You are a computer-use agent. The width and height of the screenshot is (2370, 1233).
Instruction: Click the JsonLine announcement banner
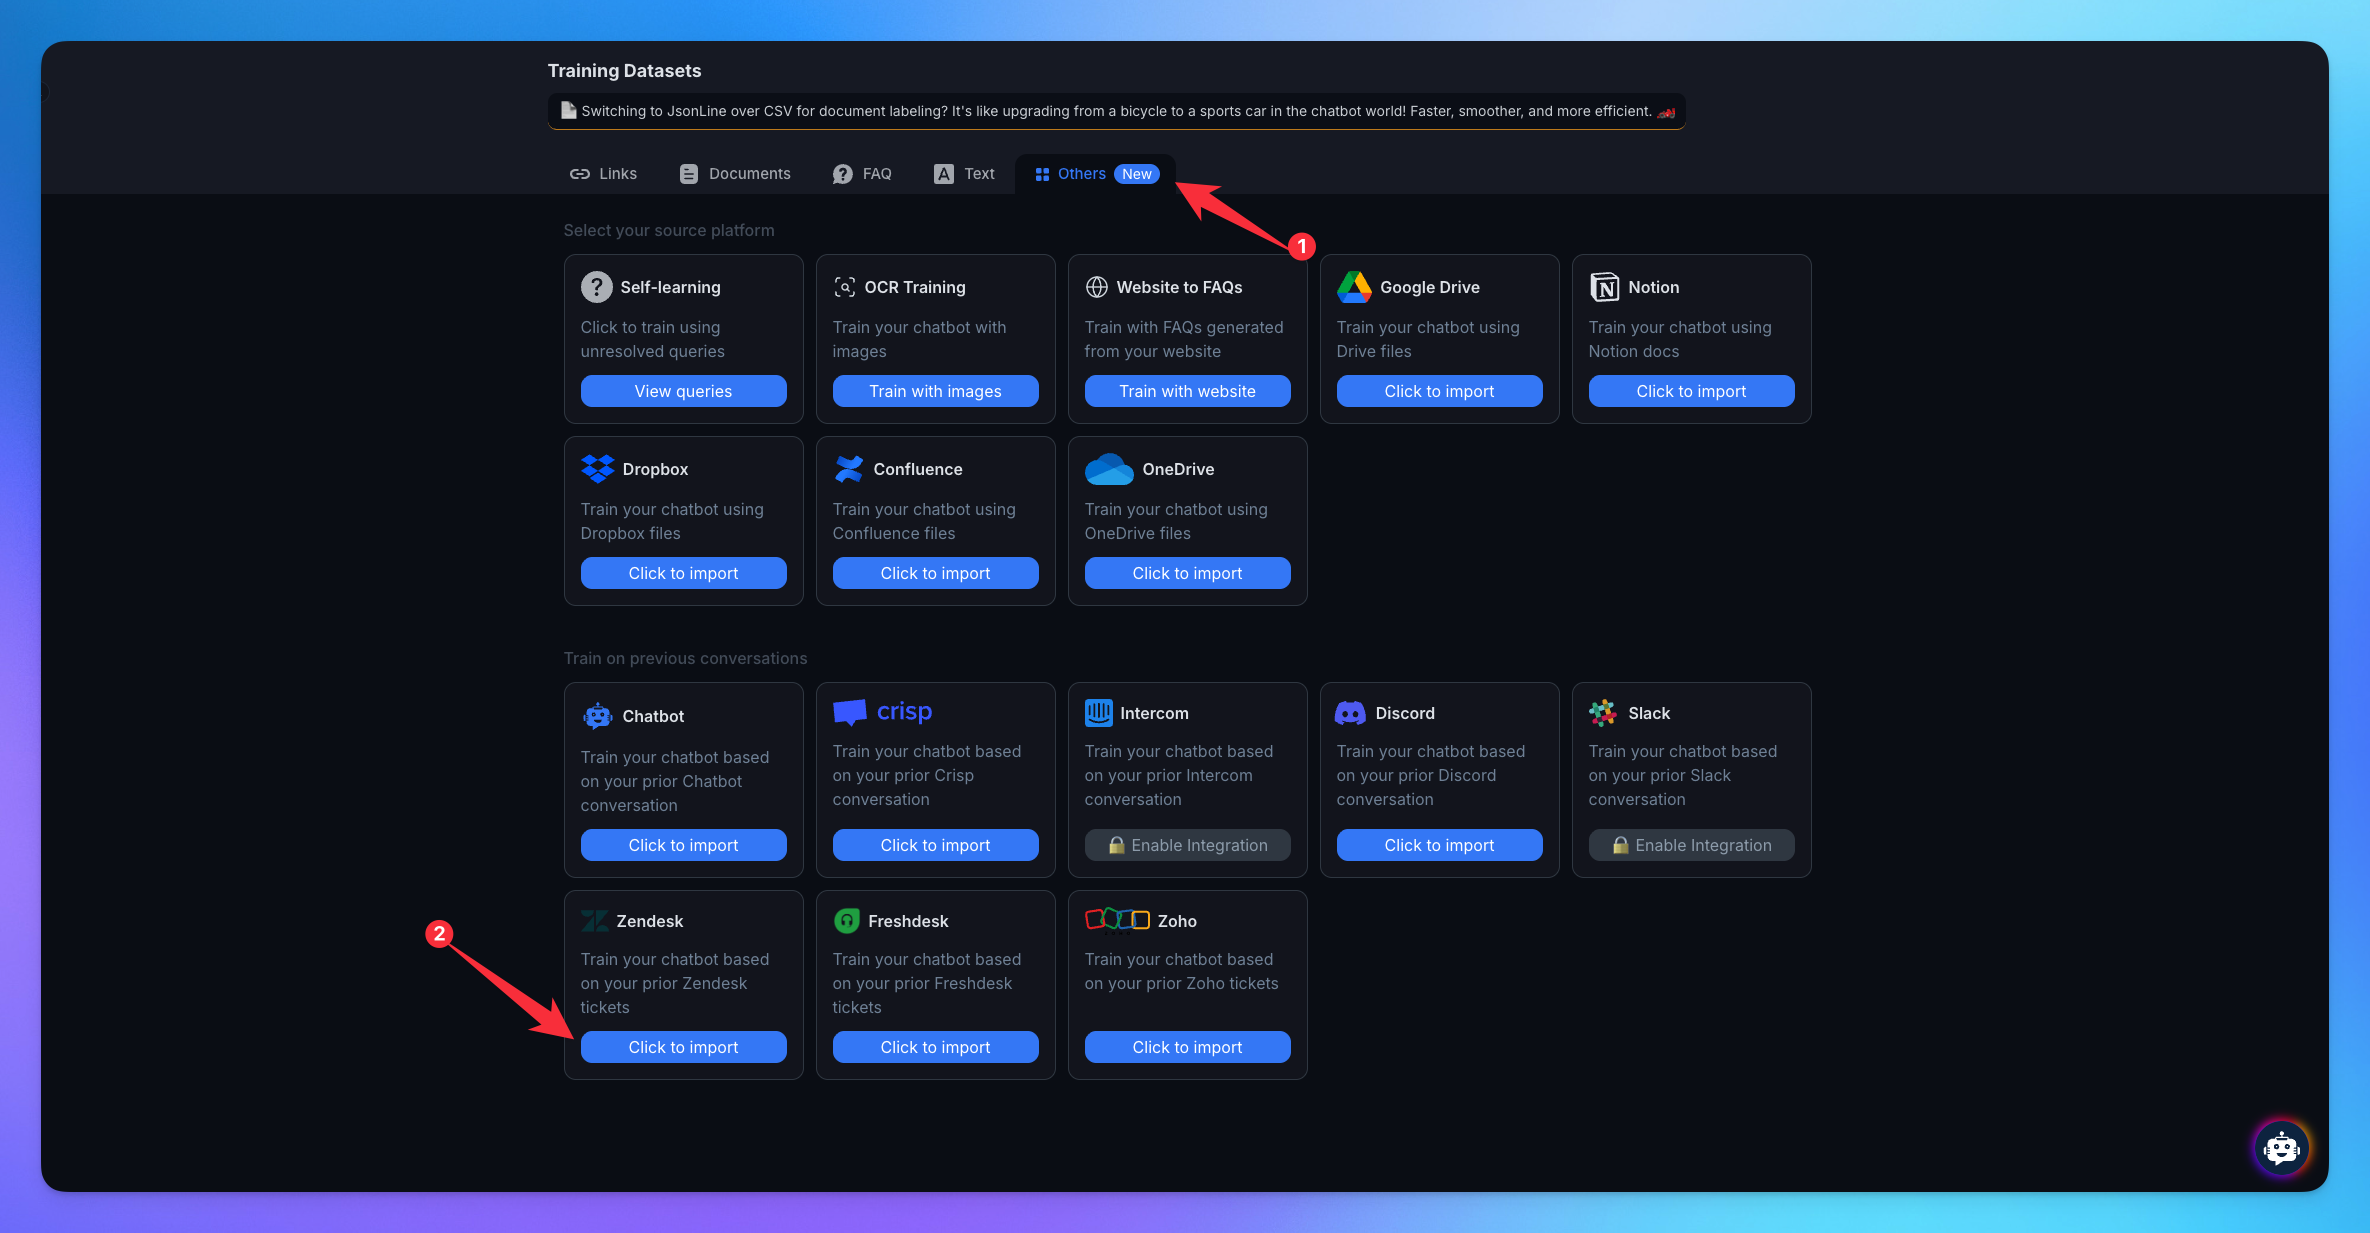coord(1116,111)
